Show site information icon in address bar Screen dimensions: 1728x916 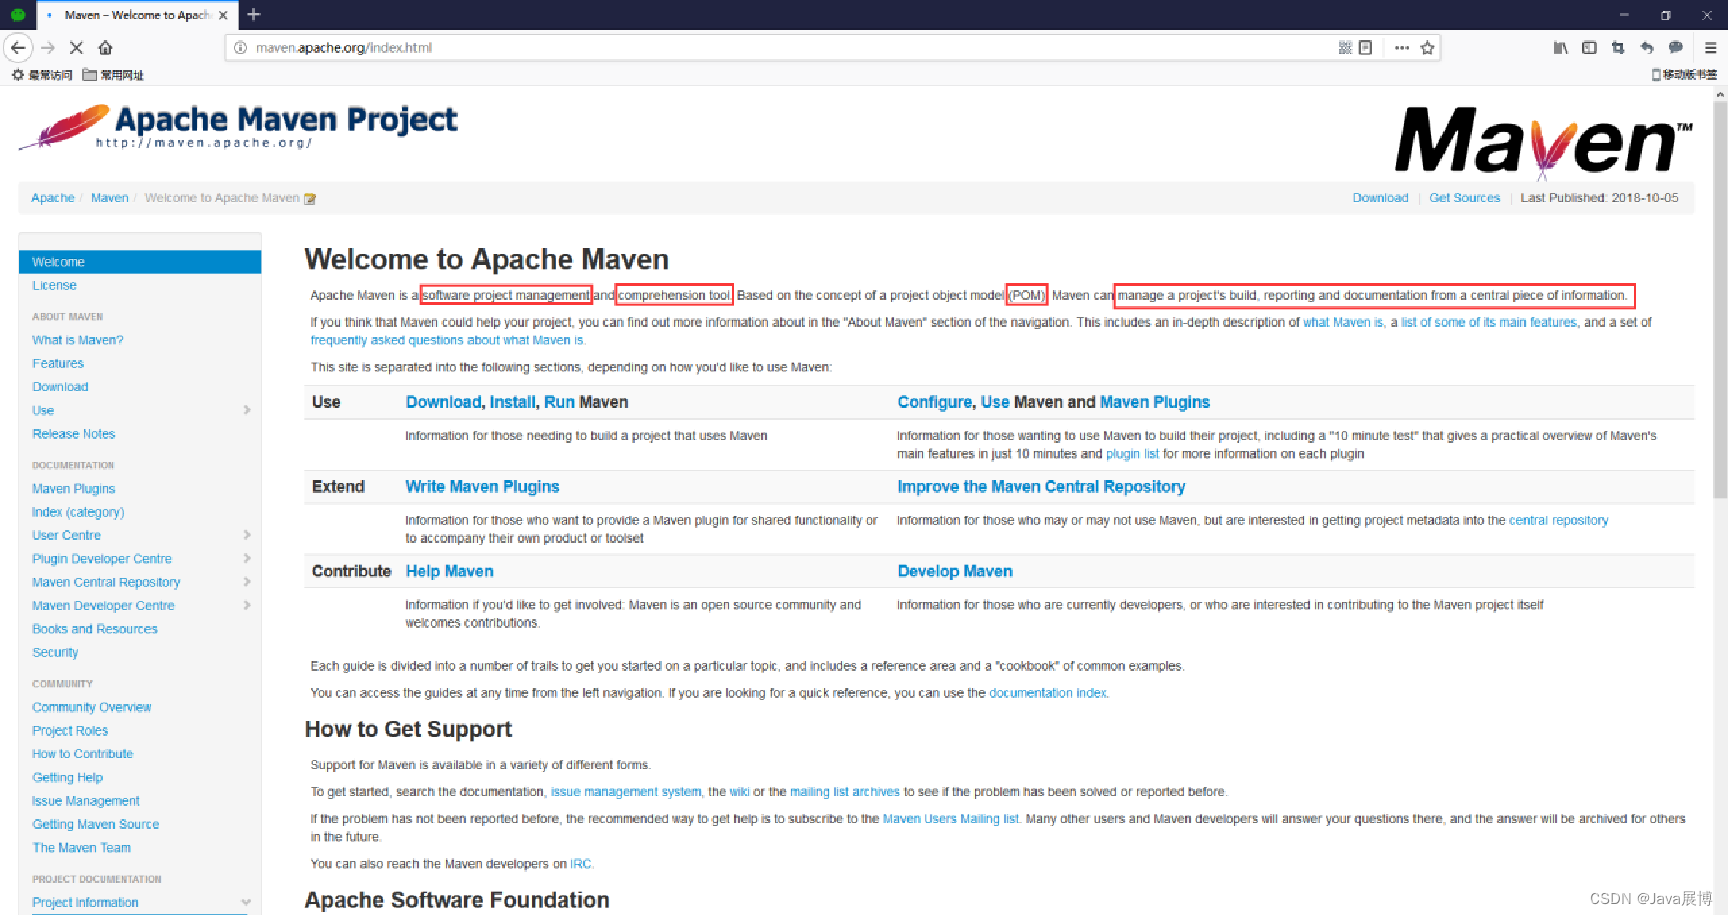click(x=240, y=47)
